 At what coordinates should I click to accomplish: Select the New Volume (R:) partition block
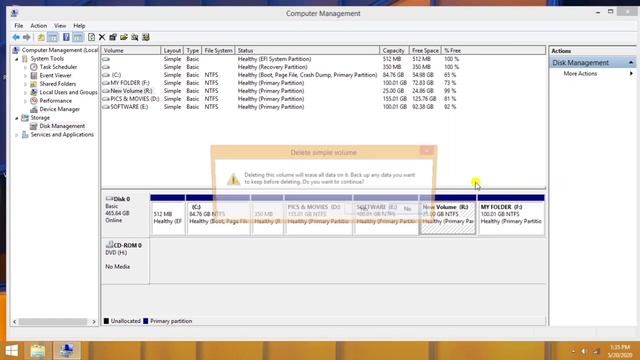[x=448, y=215]
